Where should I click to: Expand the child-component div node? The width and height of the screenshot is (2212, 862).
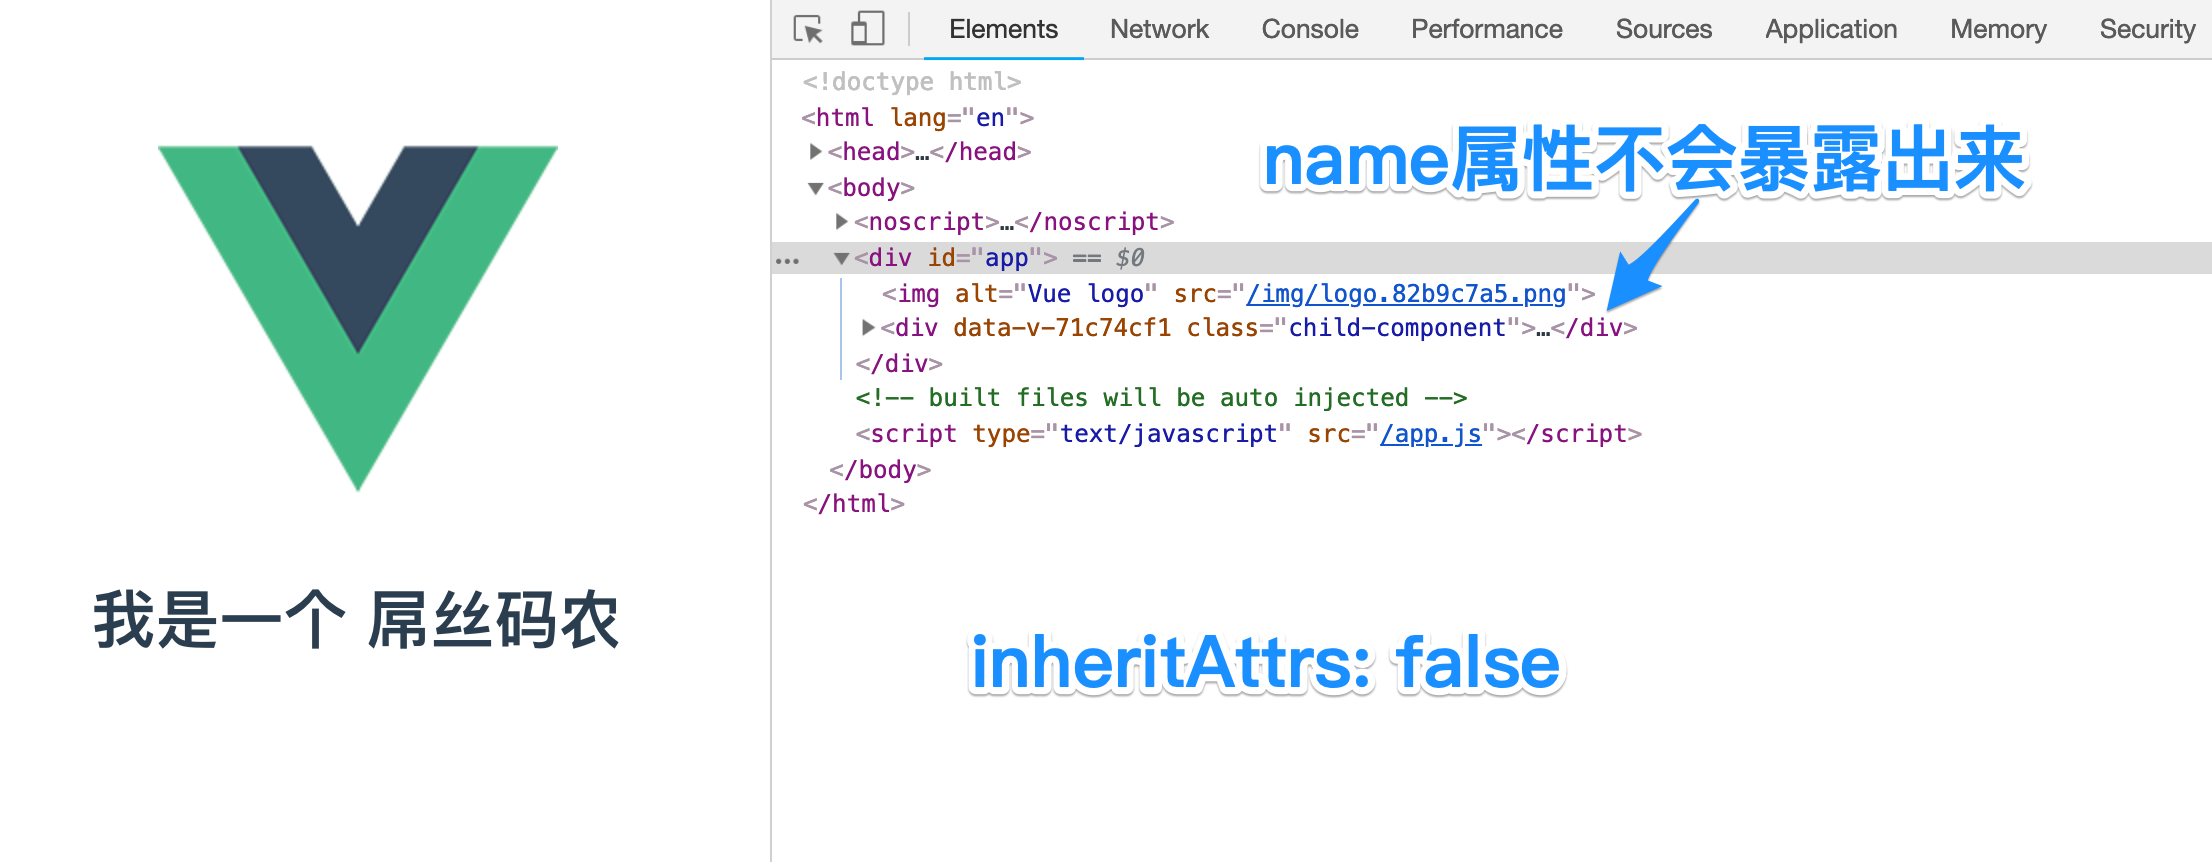tap(868, 327)
